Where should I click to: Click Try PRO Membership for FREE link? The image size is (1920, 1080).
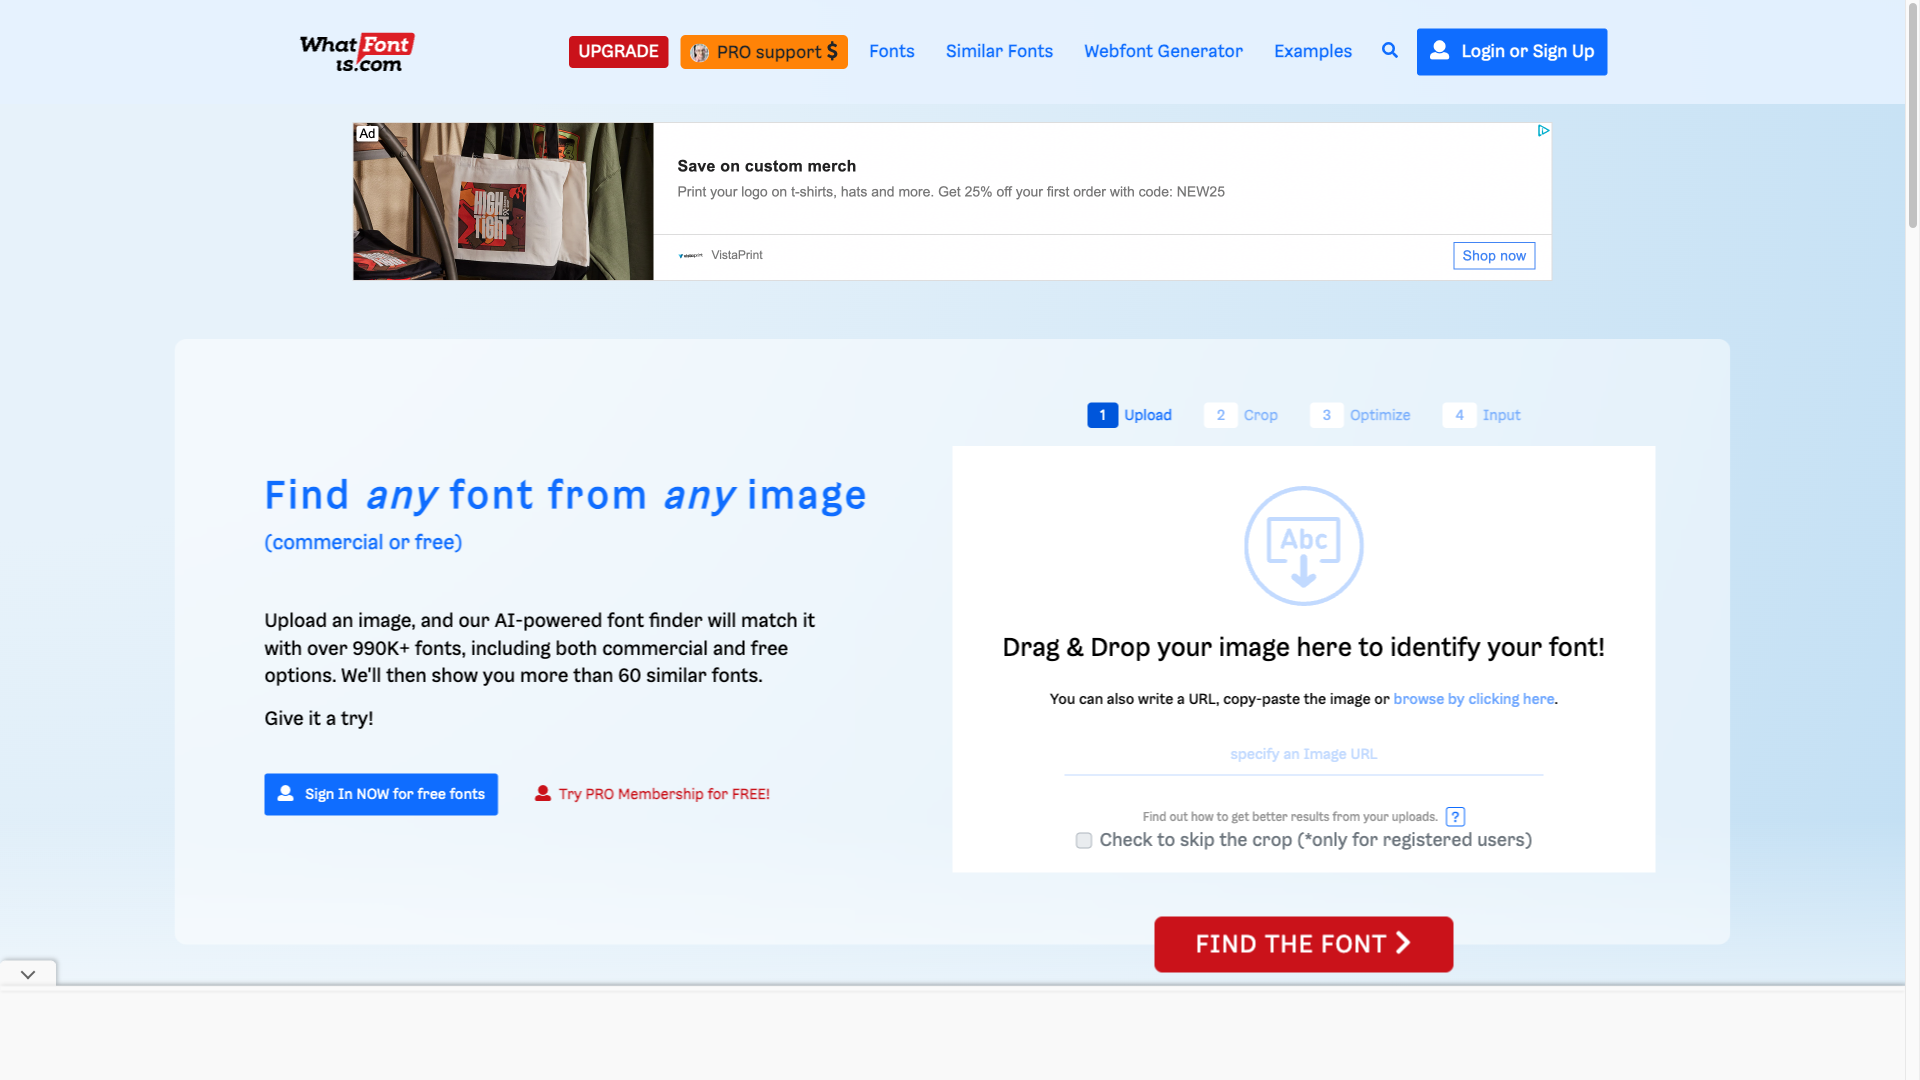[651, 794]
